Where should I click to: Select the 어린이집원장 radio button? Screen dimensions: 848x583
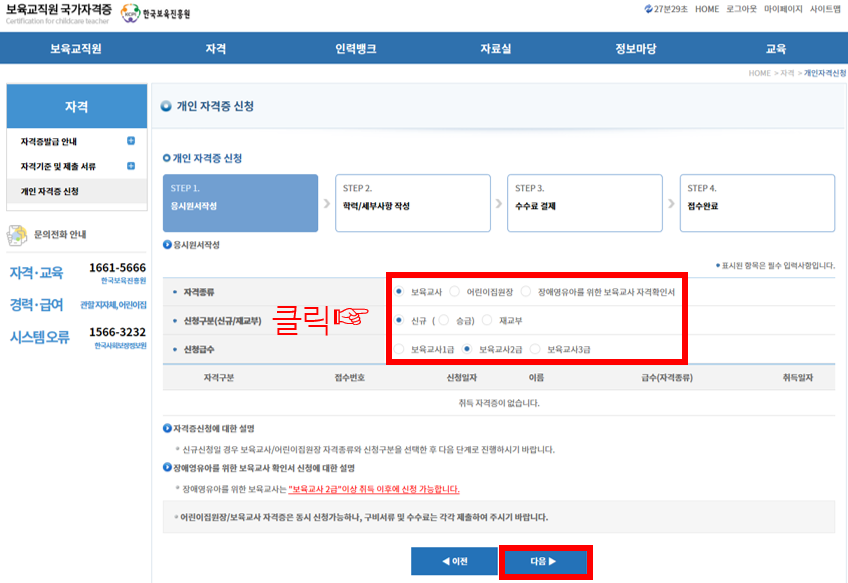(x=455, y=292)
